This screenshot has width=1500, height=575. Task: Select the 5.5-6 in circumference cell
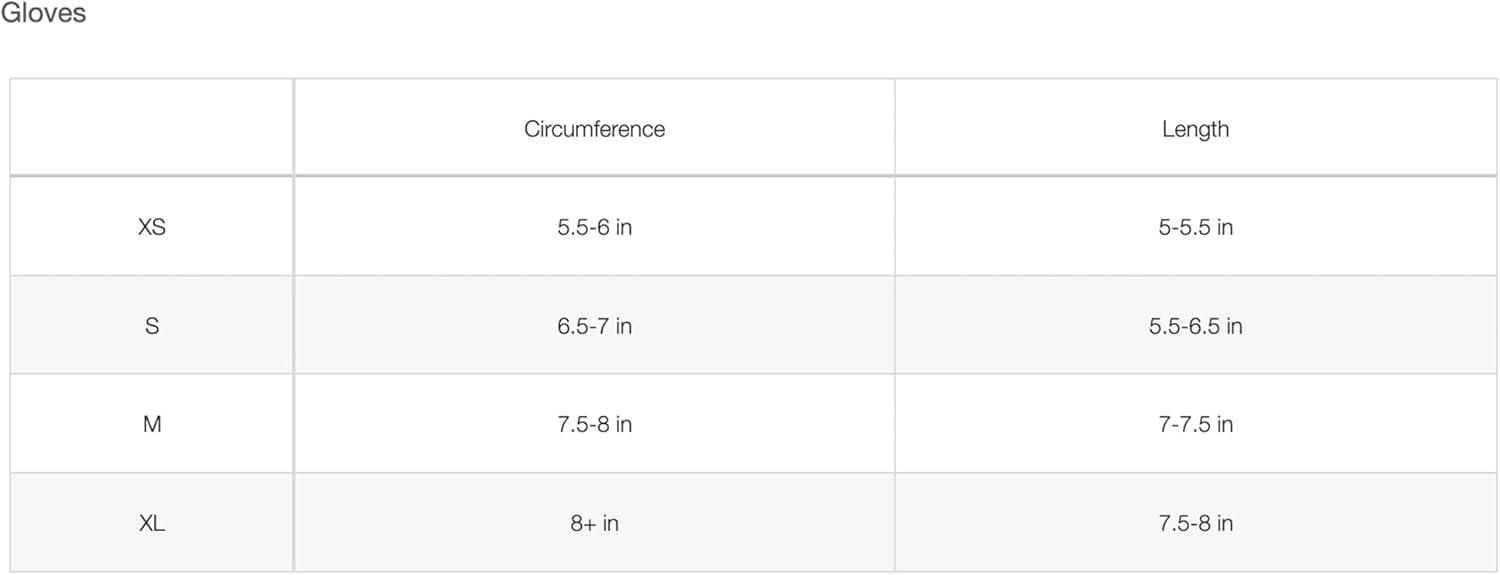tap(594, 227)
